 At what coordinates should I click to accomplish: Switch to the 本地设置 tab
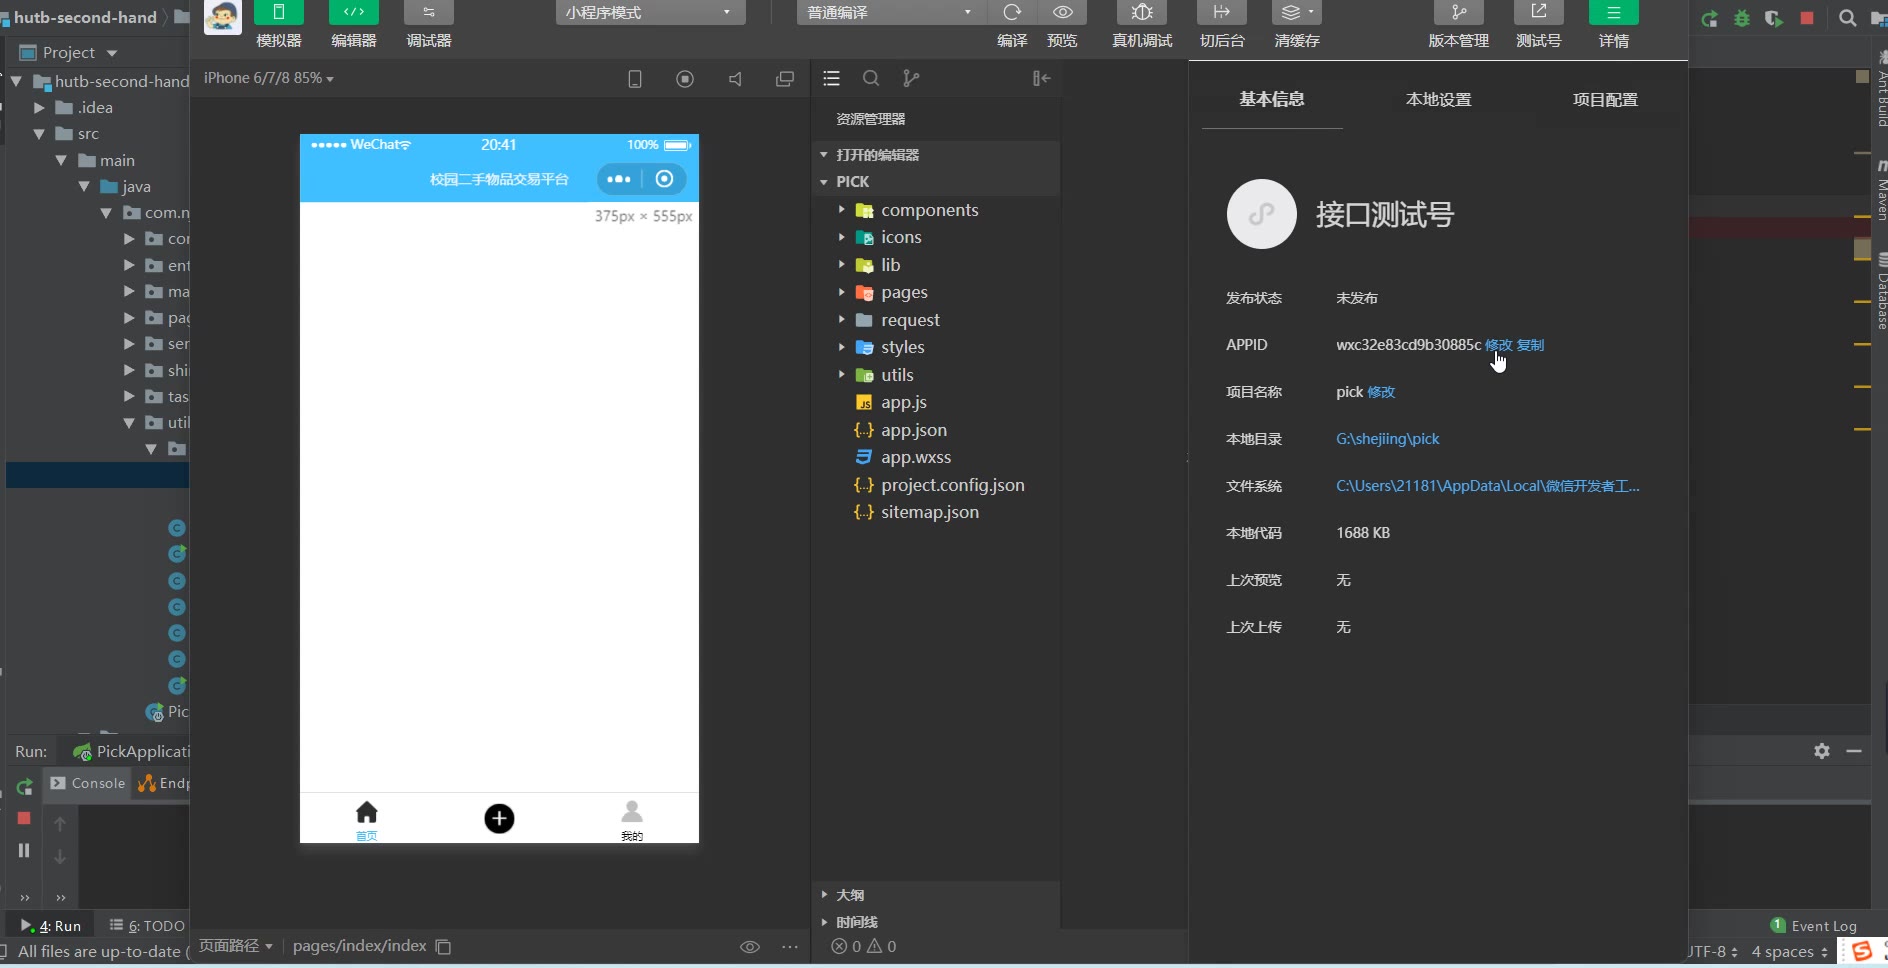tap(1438, 100)
